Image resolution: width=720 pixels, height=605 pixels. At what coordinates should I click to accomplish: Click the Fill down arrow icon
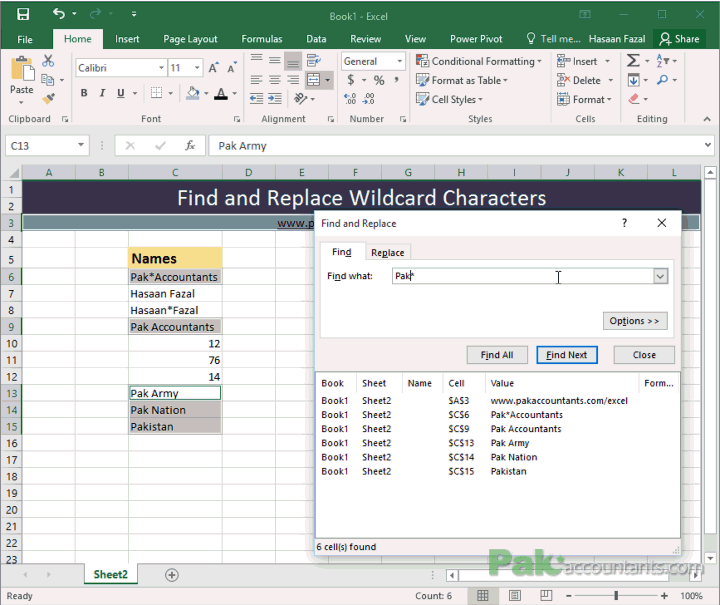tap(634, 80)
